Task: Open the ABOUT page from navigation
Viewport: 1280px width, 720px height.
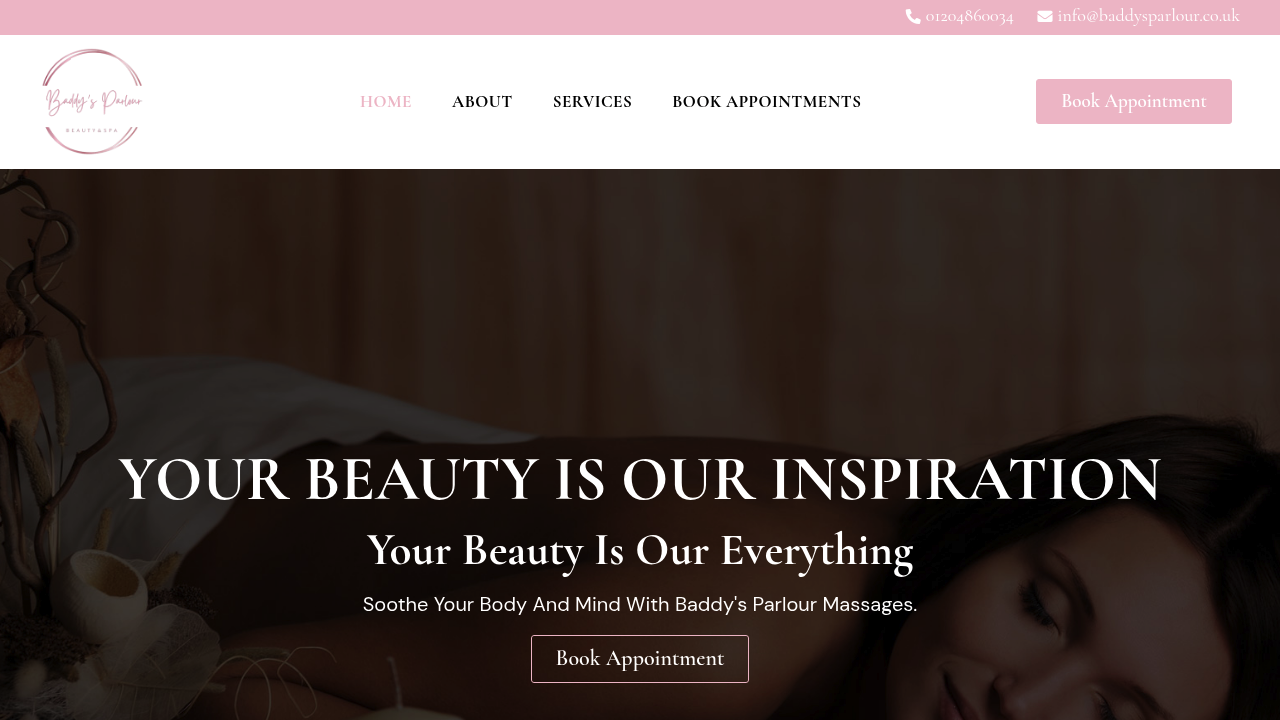Action: click(x=482, y=102)
